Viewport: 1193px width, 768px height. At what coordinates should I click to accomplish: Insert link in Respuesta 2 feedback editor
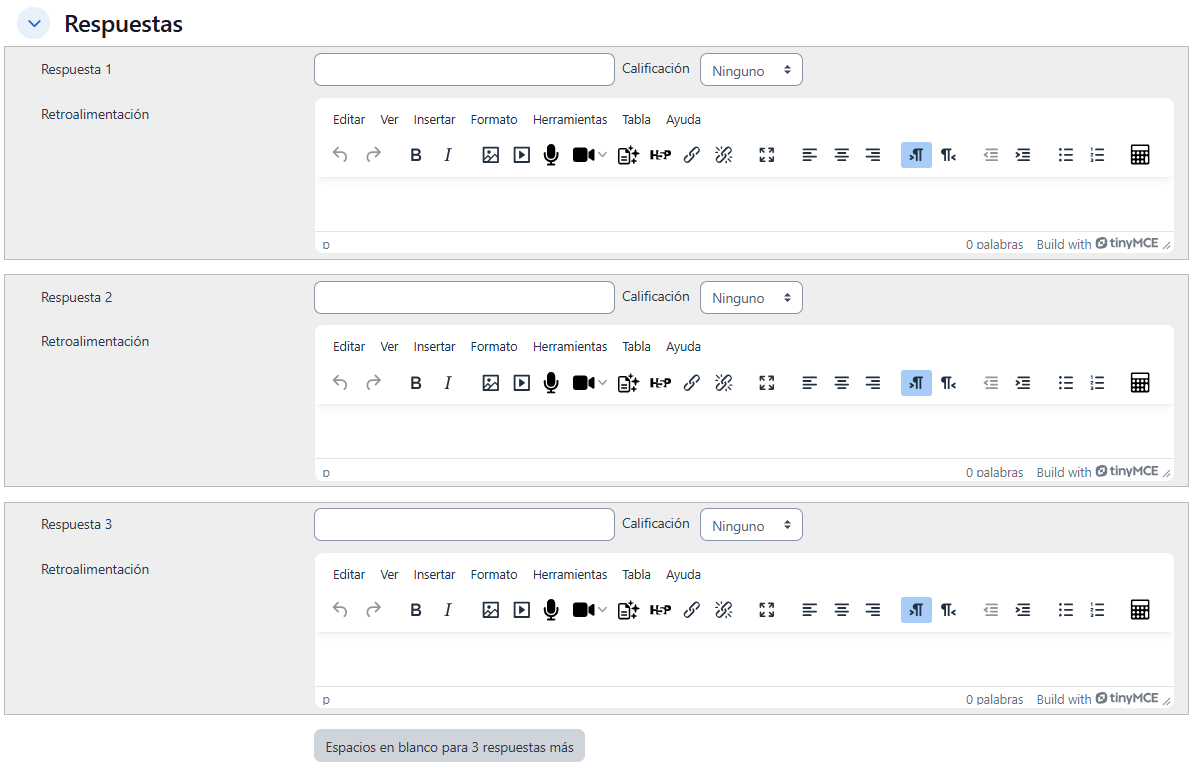click(691, 382)
